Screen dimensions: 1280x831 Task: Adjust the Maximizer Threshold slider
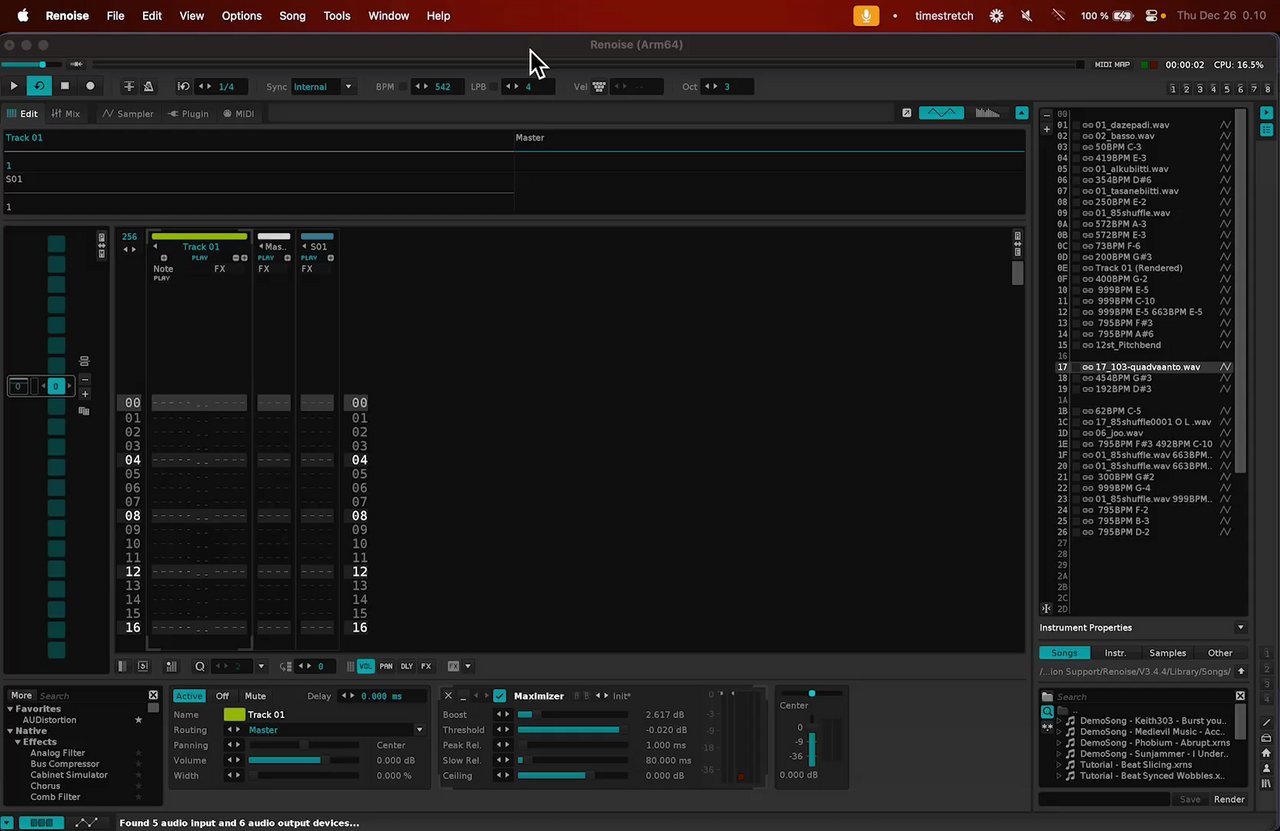[572, 730]
